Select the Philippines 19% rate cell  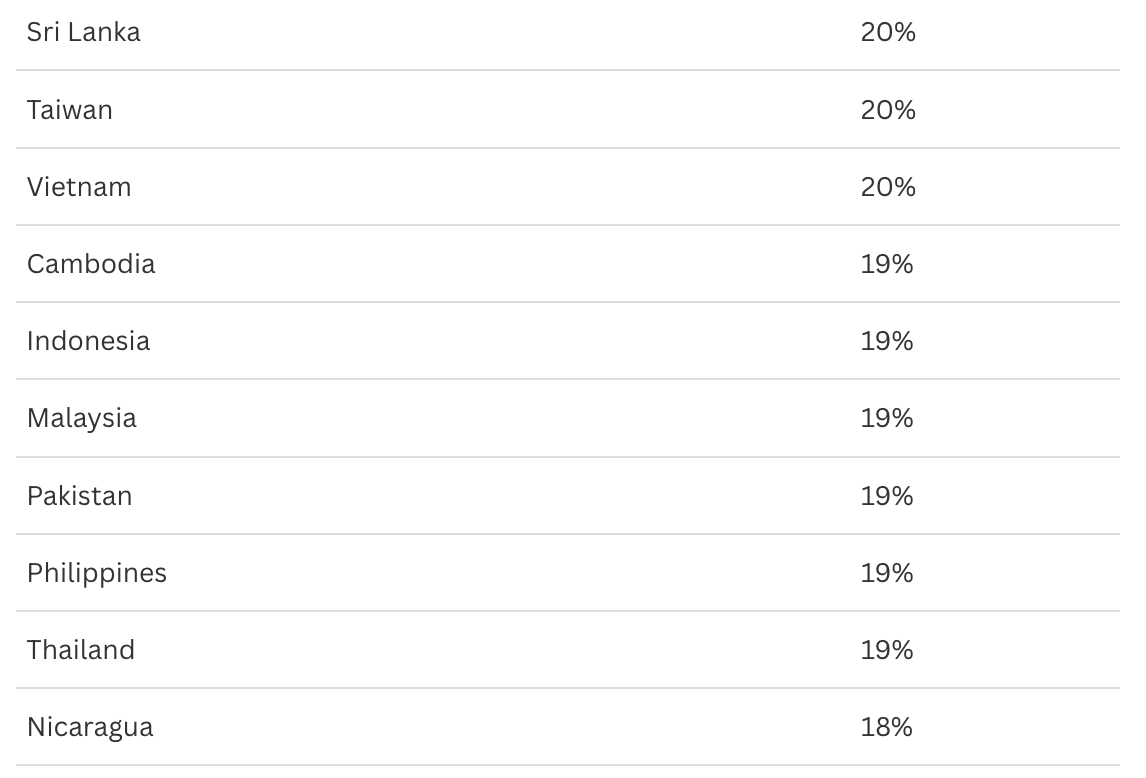[x=887, y=573]
